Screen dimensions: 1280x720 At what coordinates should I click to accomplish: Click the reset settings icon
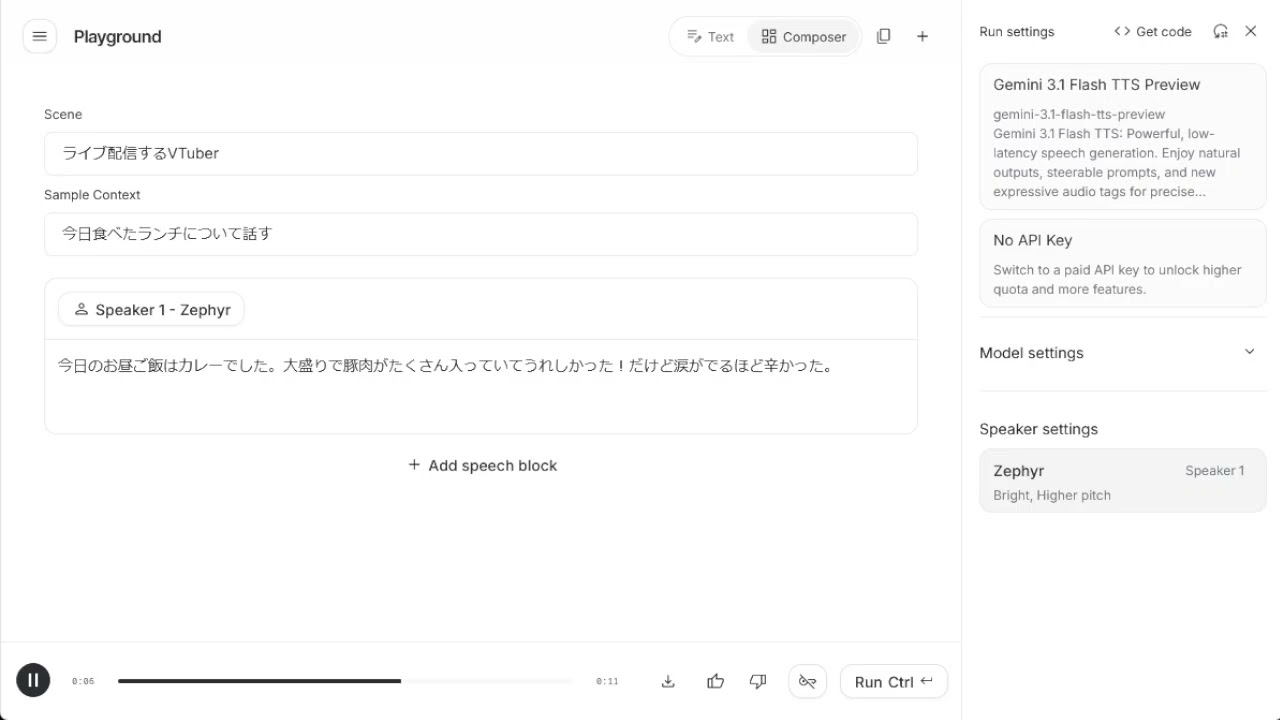[1220, 32]
